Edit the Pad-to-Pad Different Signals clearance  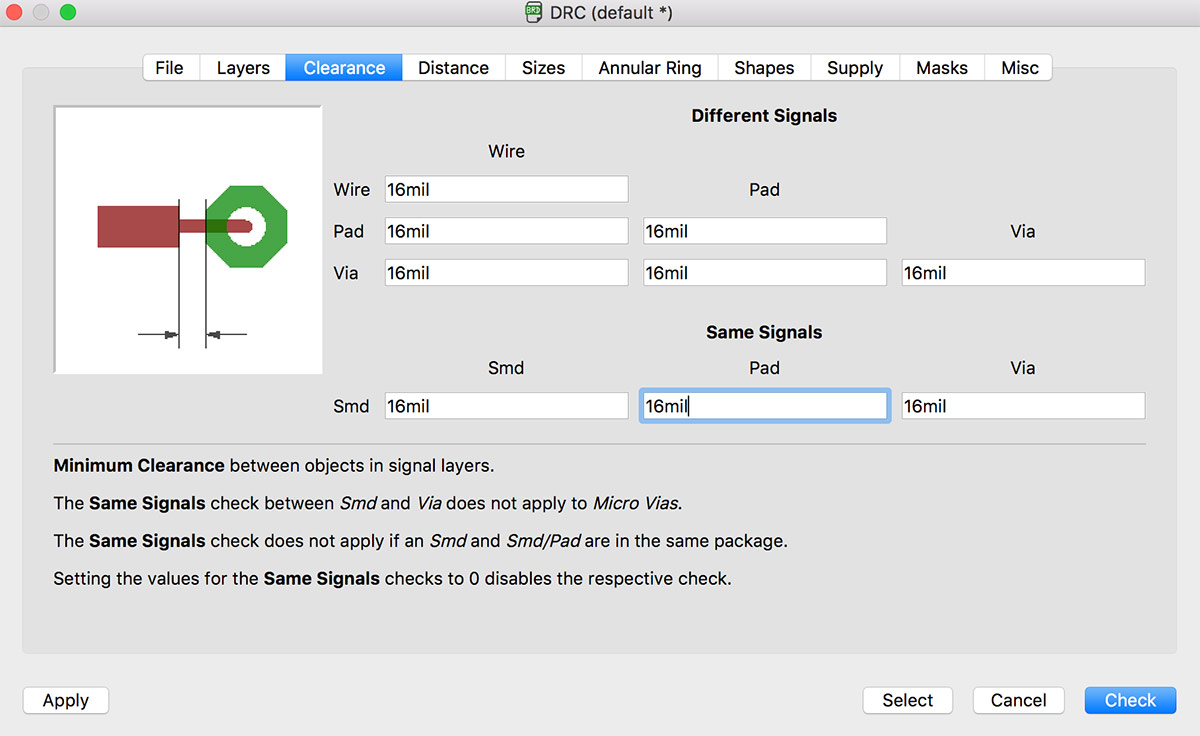click(x=764, y=230)
